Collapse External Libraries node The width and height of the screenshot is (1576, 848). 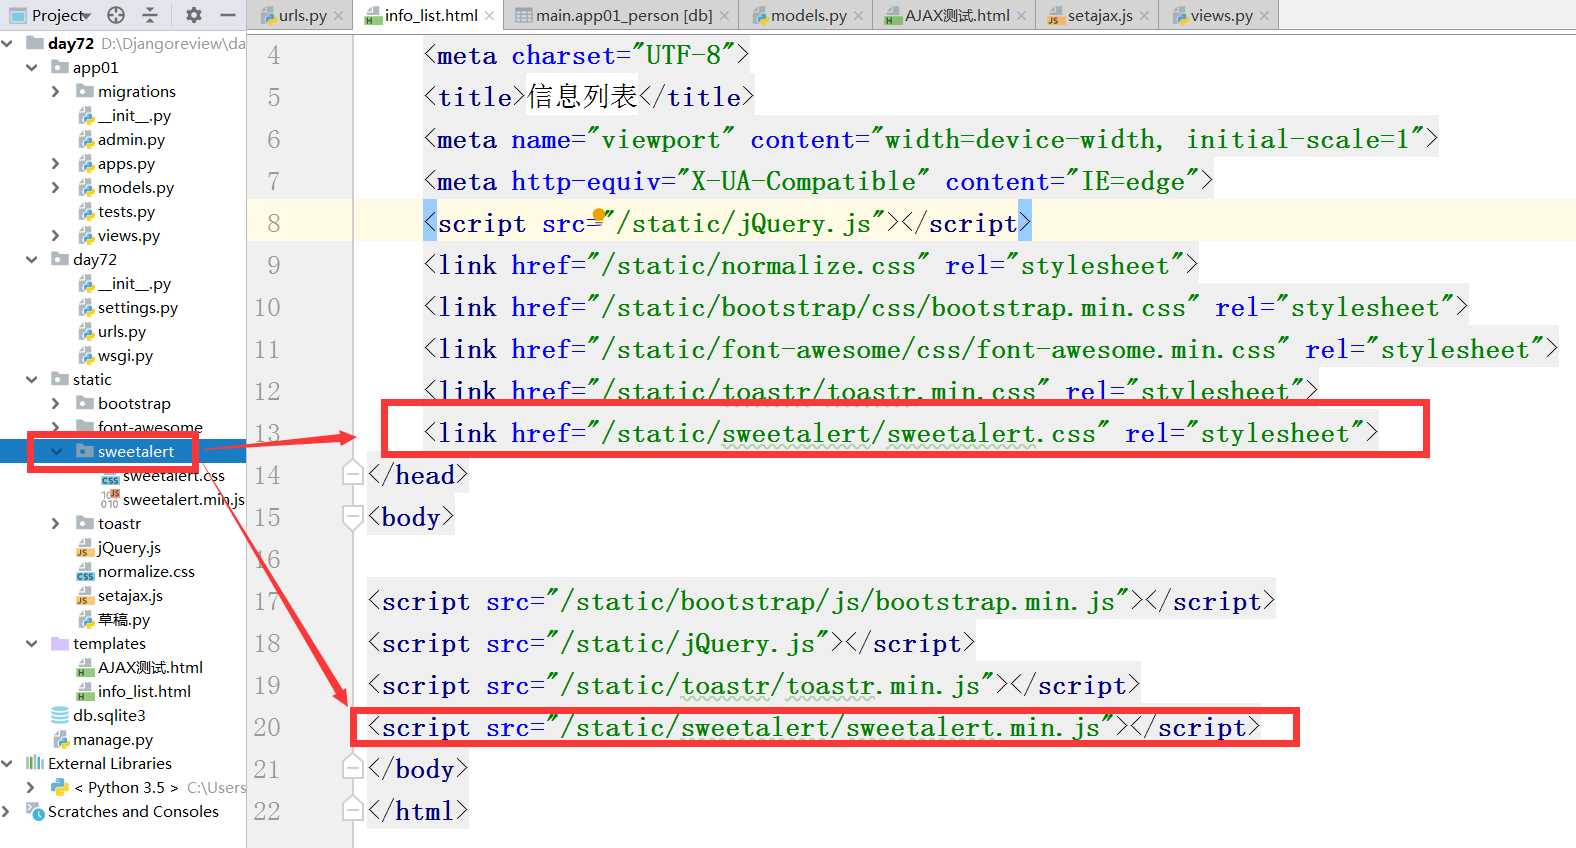click(x=8, y=763)
